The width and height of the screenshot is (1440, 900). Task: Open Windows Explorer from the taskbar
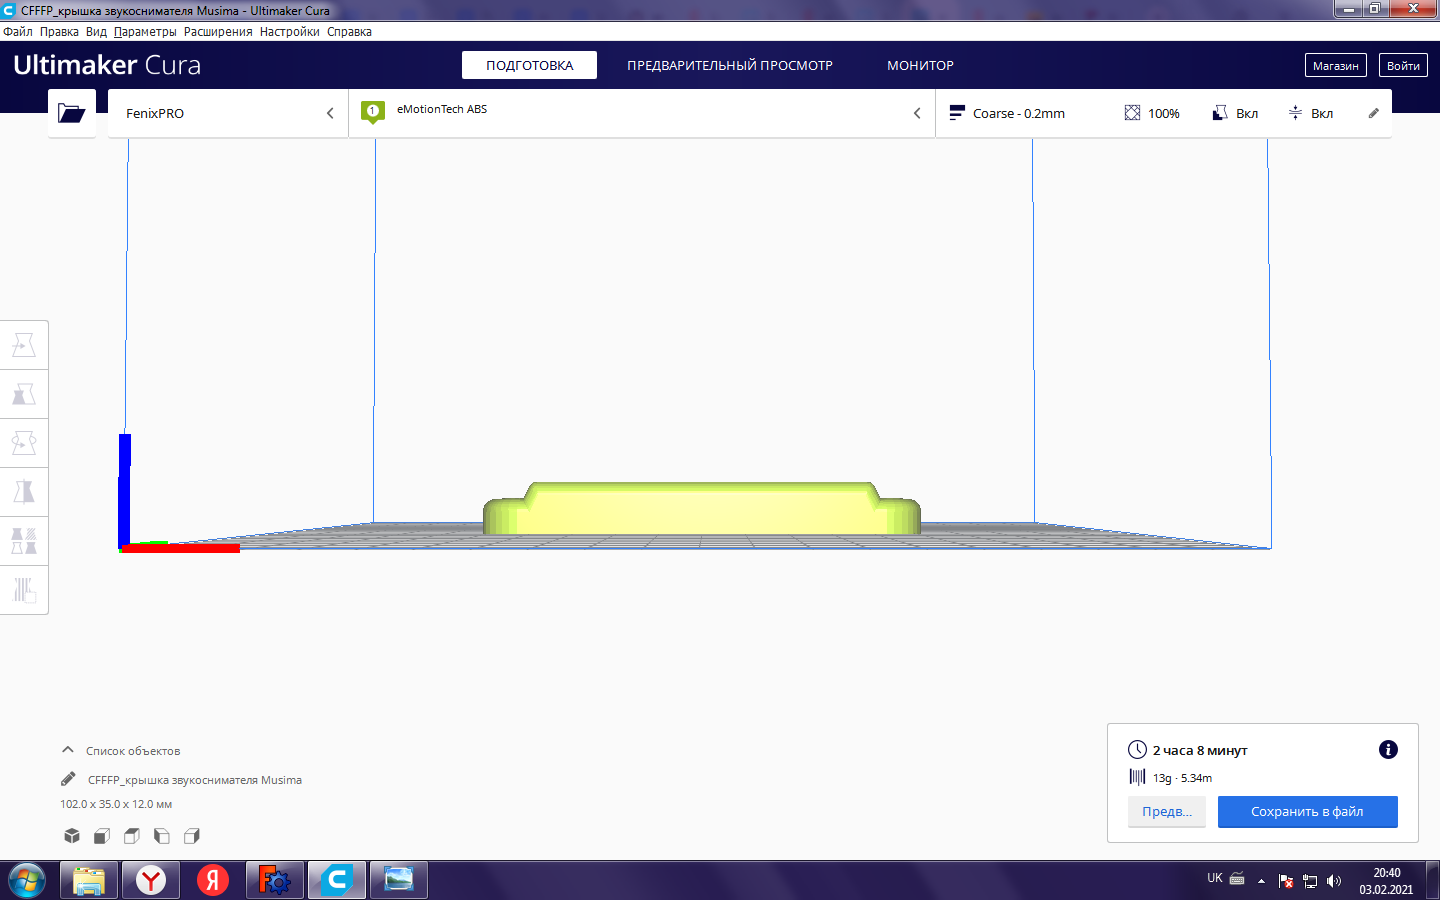89,880
